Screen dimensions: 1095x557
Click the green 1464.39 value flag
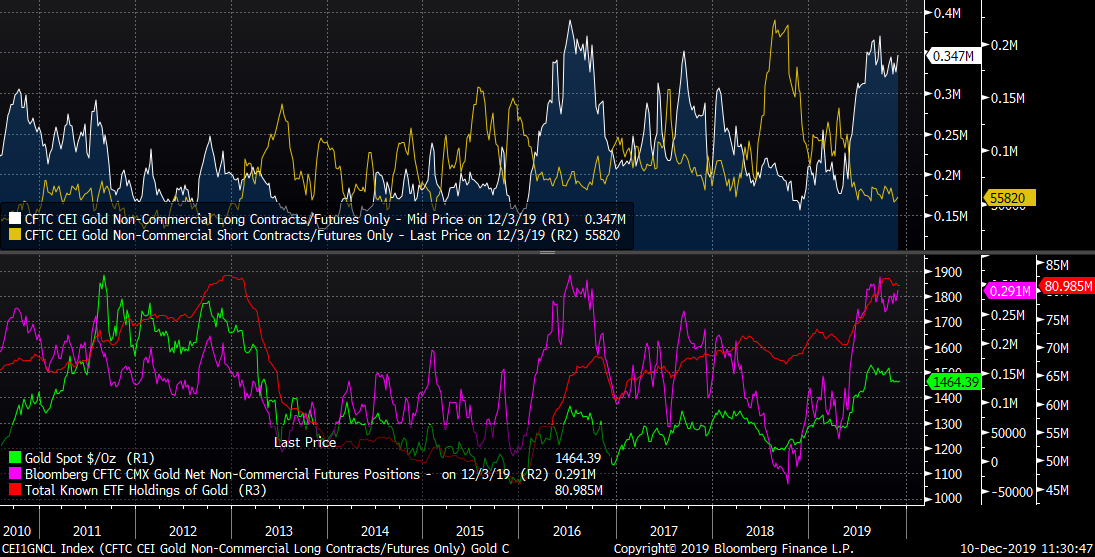tap(955, 382)
